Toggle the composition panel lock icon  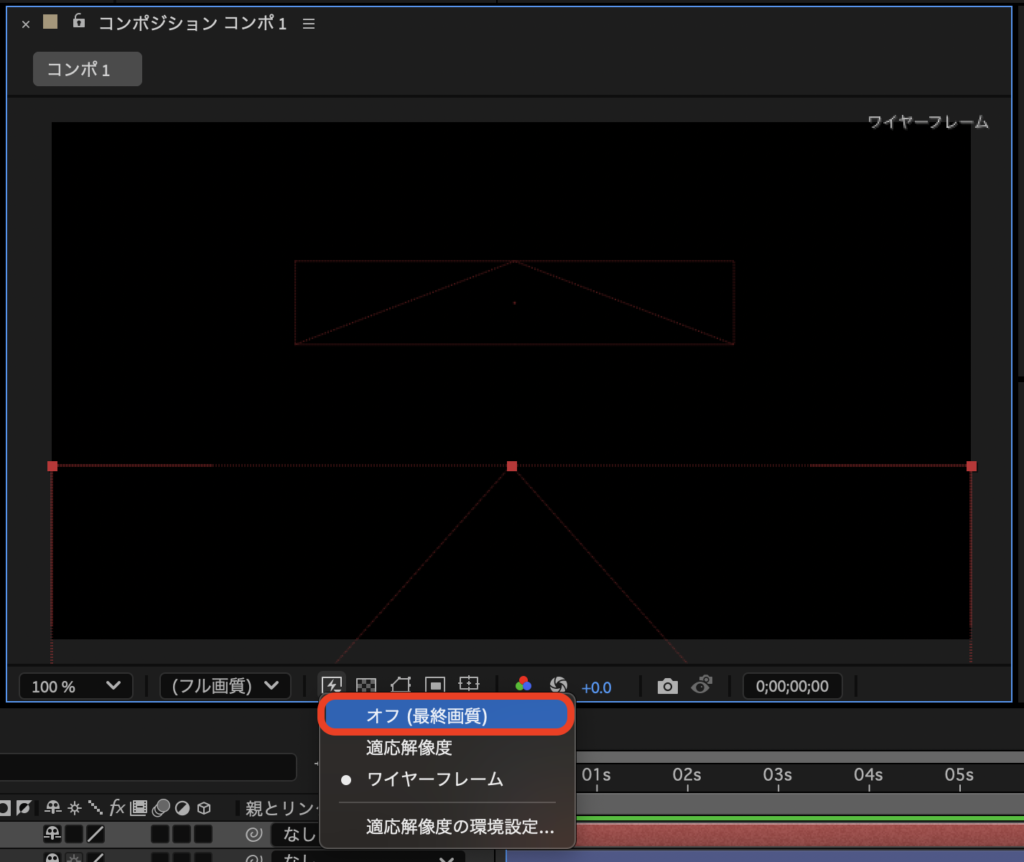pyautogui.click(x=78, y=22)
